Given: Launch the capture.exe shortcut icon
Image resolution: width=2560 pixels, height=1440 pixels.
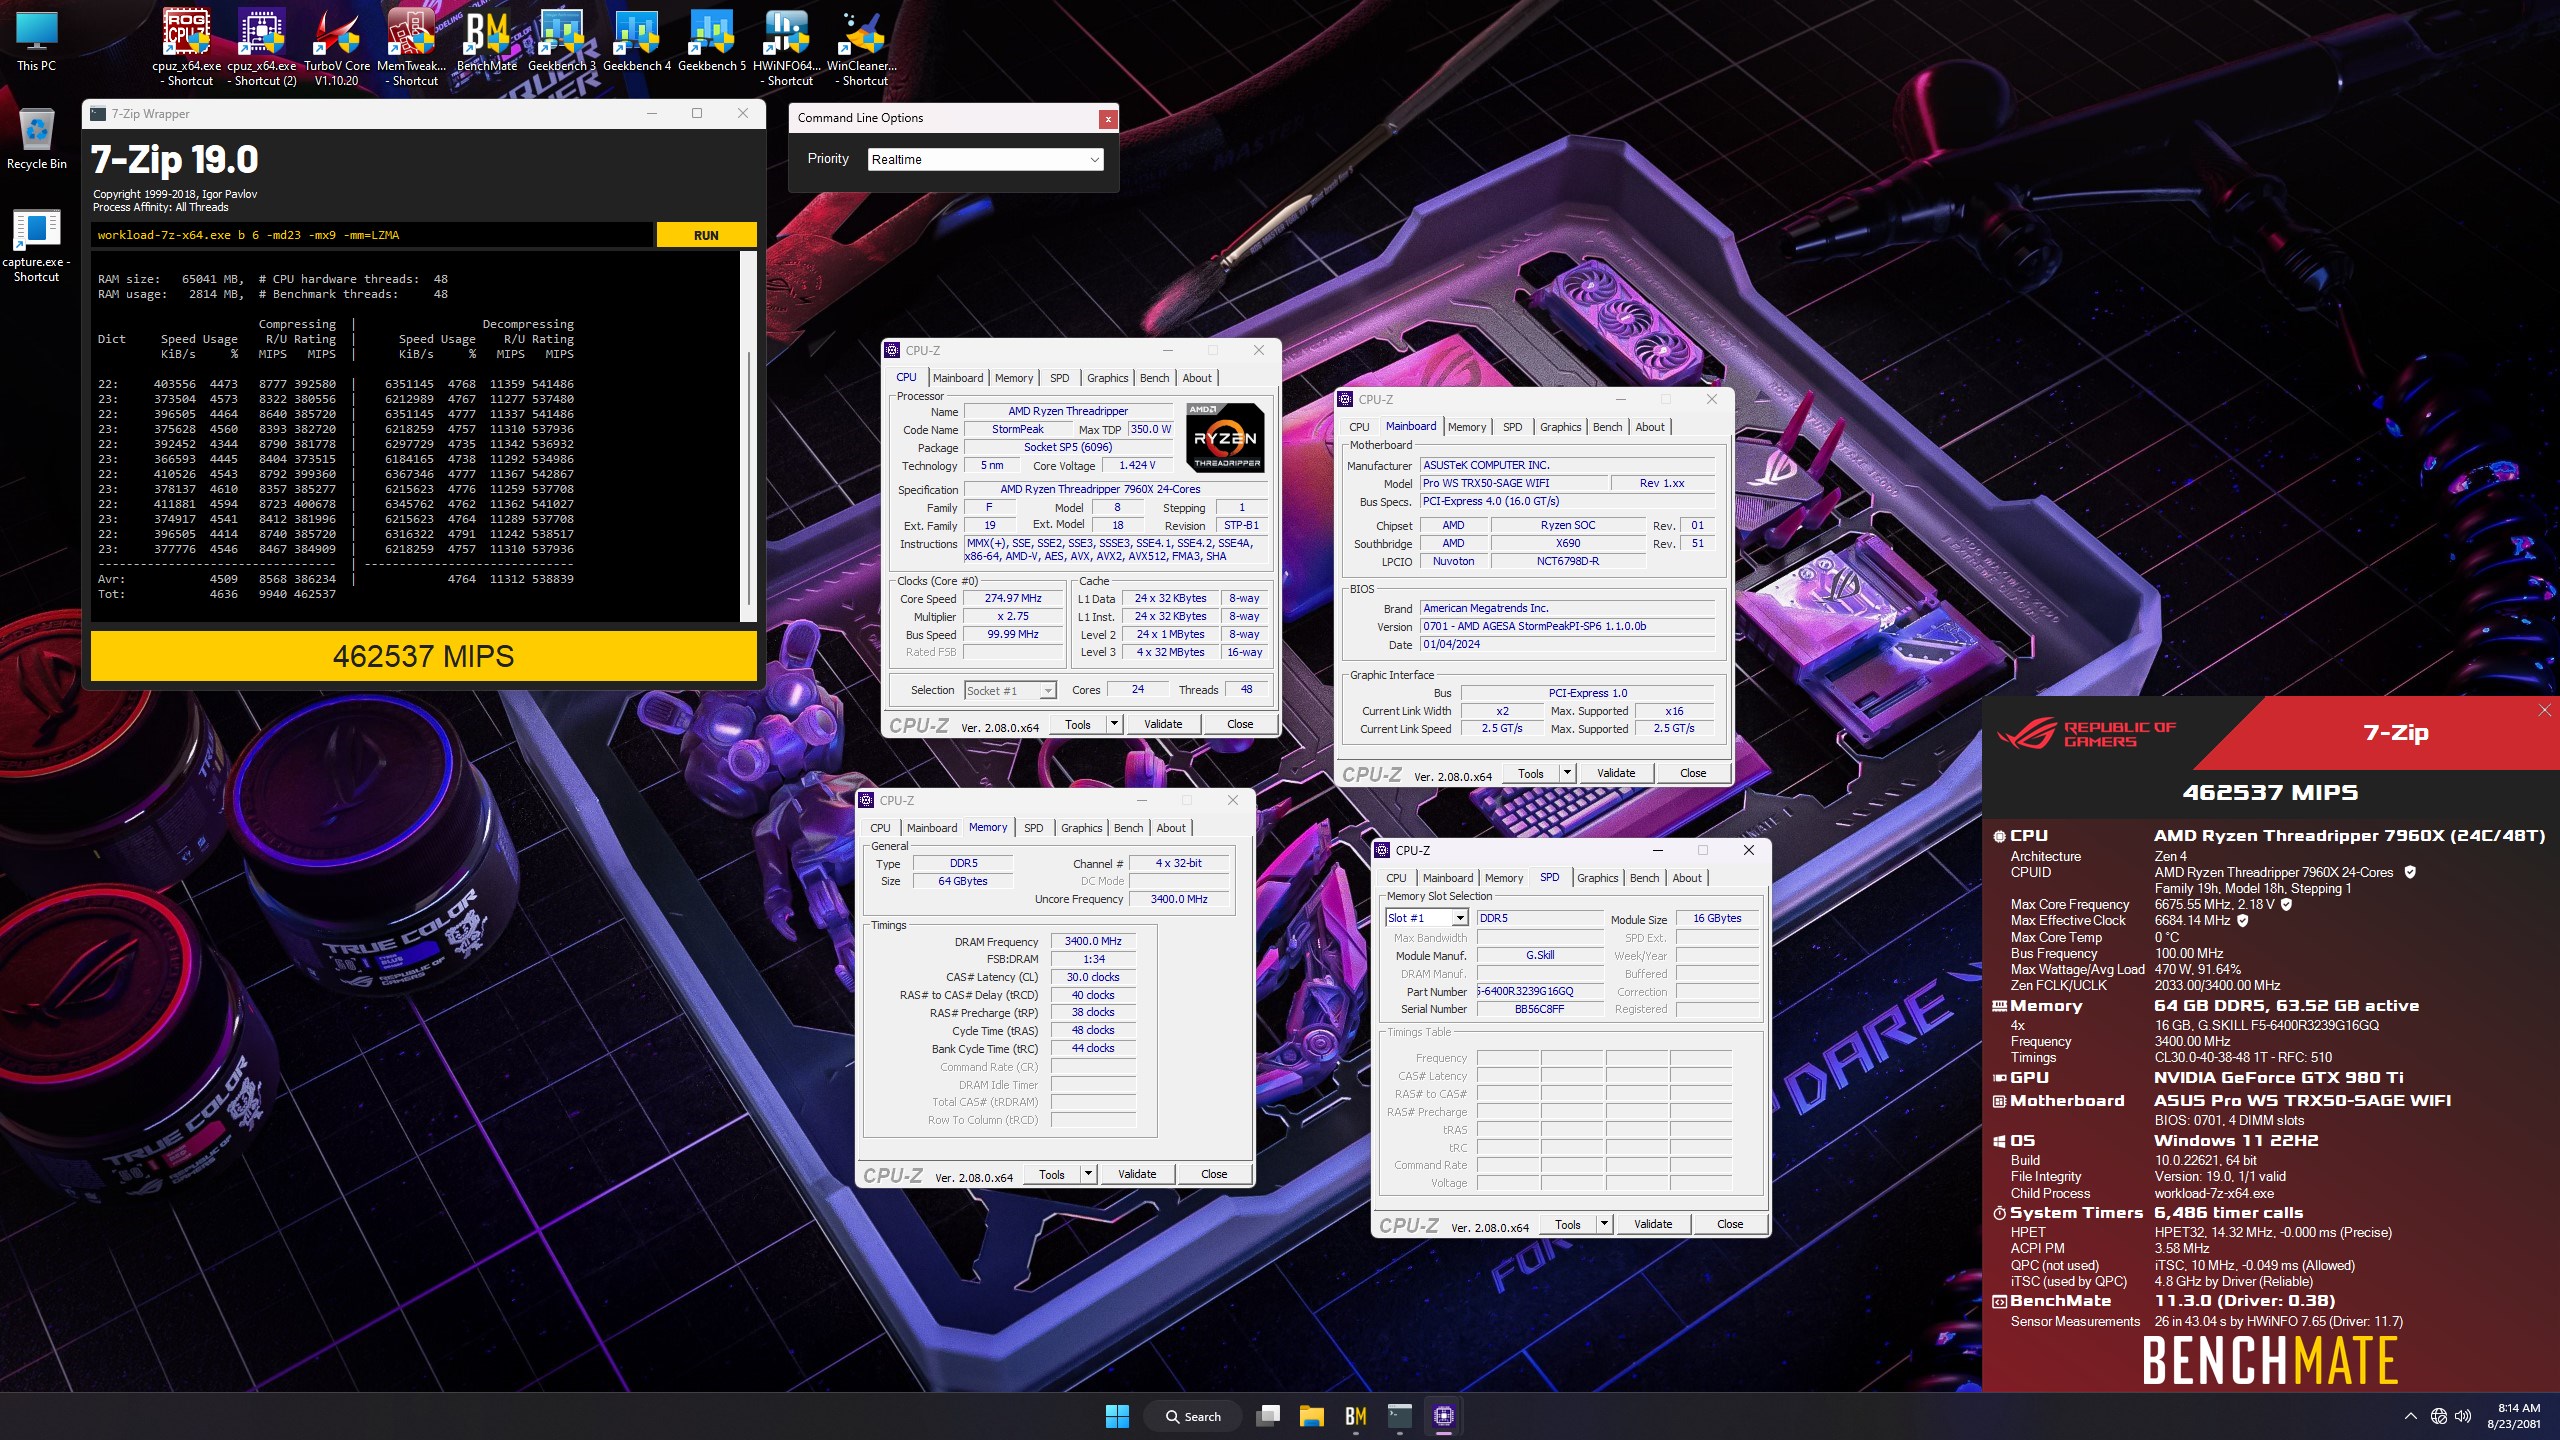Looking at the screenshot, I should 37,245.
